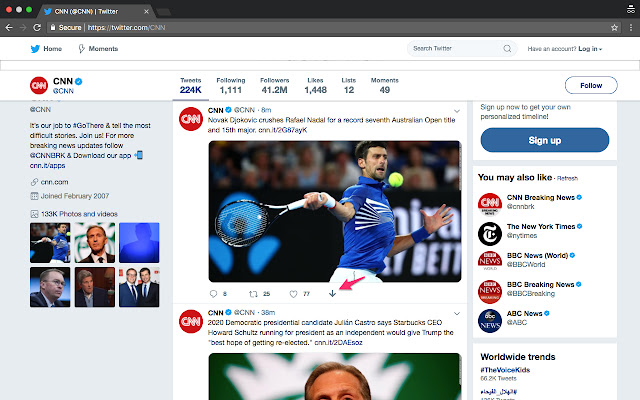Click the Twitter favicon on the browser tab
The height and width of the screenshot is (400, 640).
tap(48, 11)
